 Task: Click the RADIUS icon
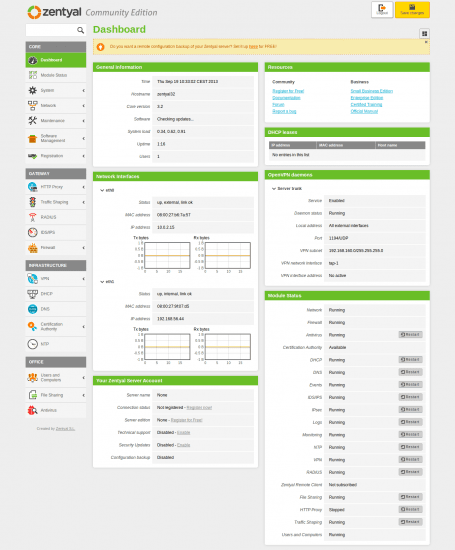pos(33,217)
